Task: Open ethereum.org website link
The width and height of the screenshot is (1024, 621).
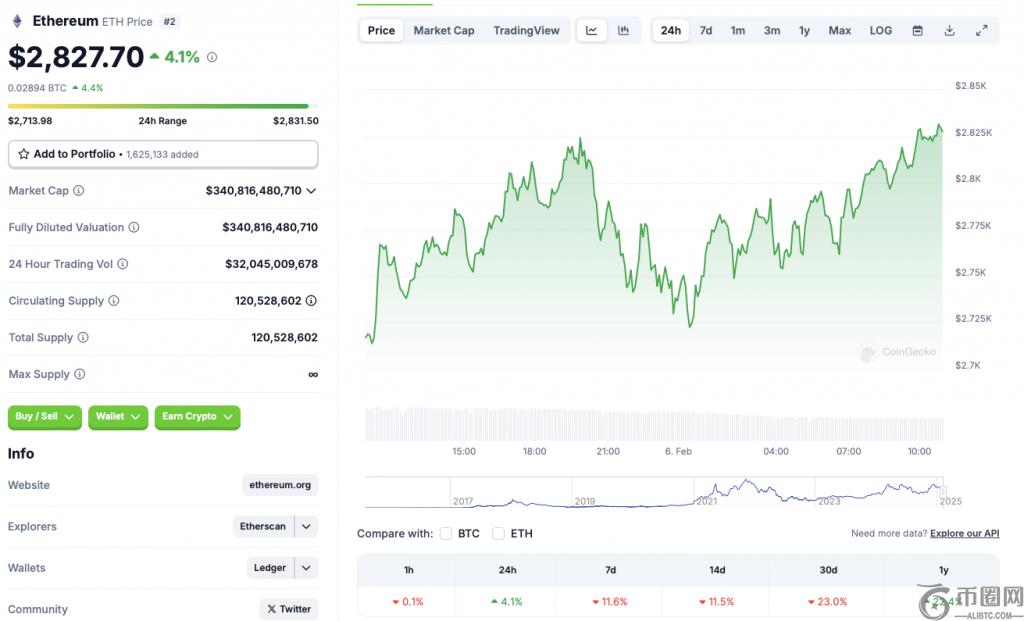Action: tap(280, 485)
